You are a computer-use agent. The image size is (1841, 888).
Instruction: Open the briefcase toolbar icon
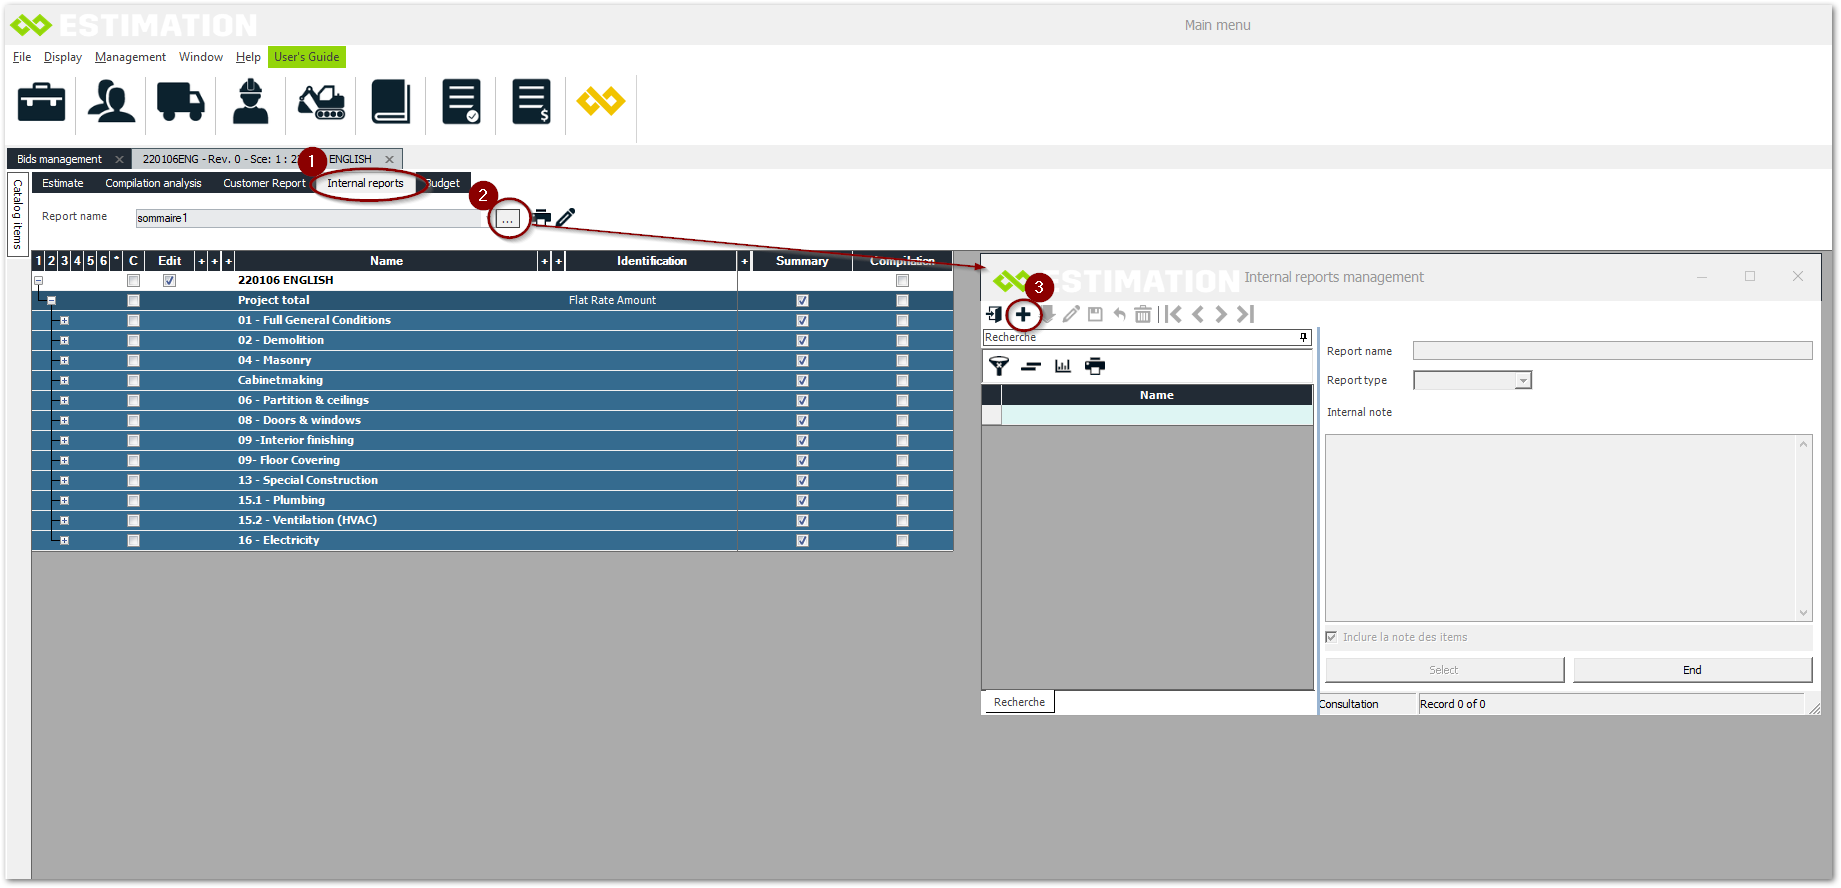point(42,102)
